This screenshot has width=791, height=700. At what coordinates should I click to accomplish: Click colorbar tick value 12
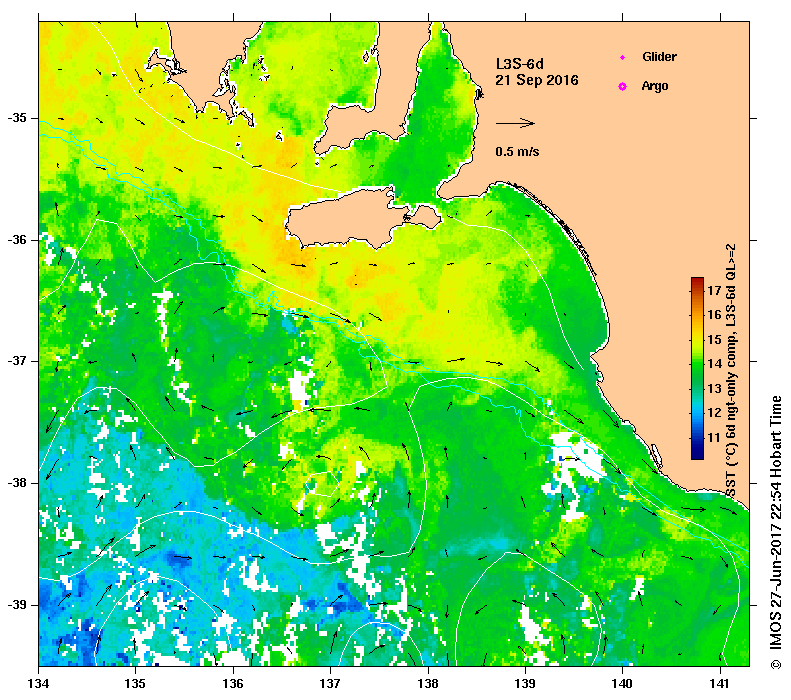714,413
